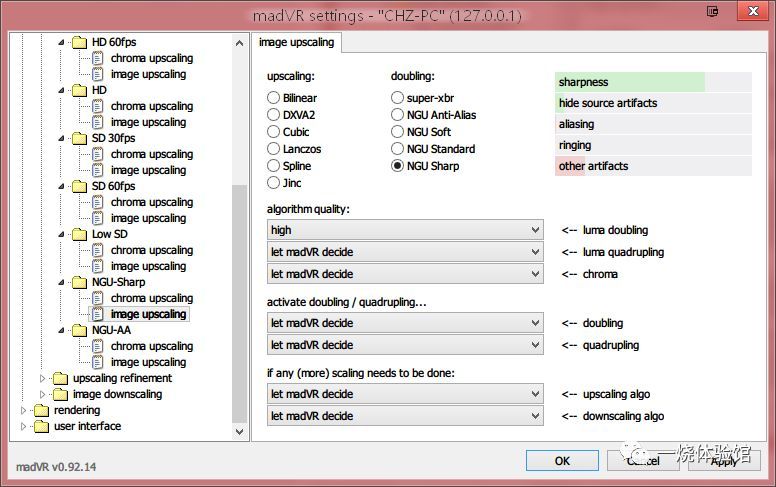Screen dimensions: 776x487
Task: Open the luma doubling quality dropdown
Action: click(x=405, y=230)
